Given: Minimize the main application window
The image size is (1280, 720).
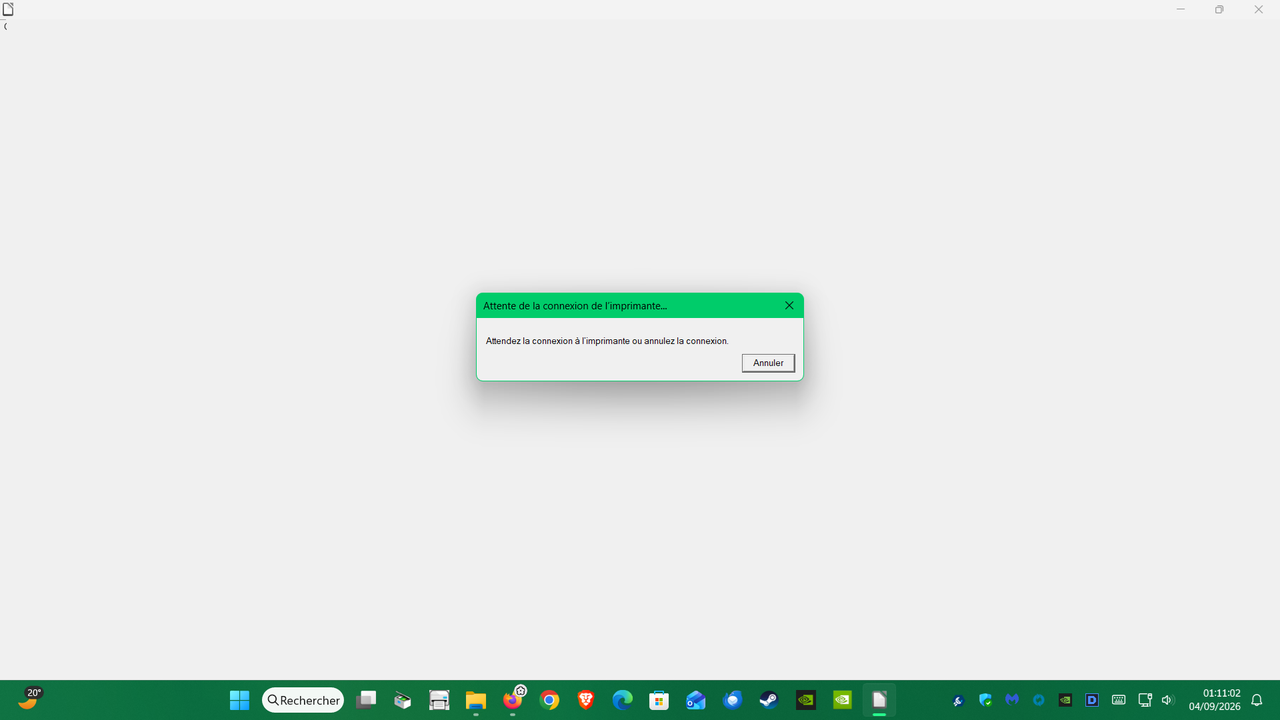Looking at the screenshot, I should pyautogui.click(x=1181, y=9).
